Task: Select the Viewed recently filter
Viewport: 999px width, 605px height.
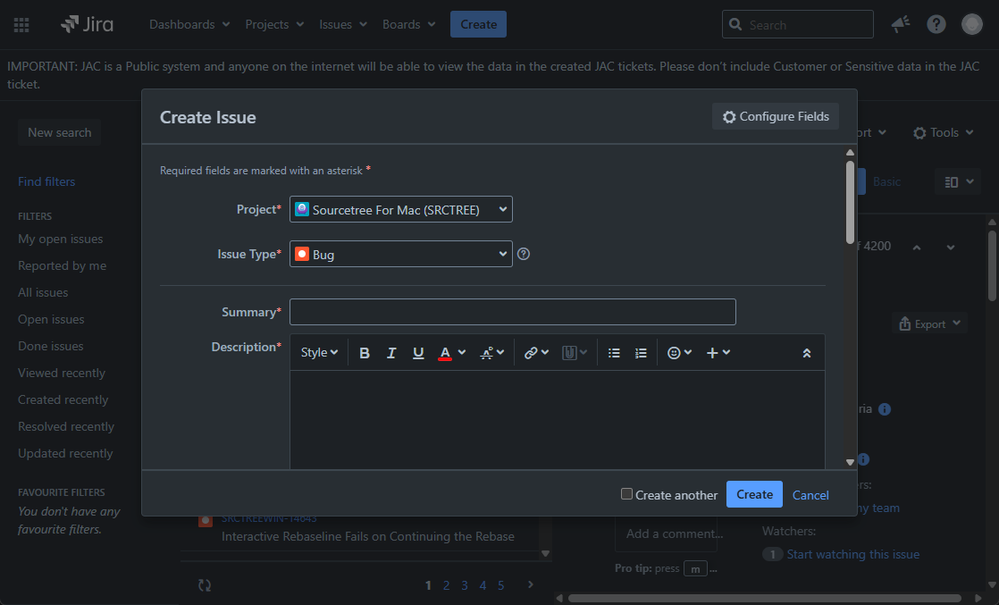Action: (61, 373)
